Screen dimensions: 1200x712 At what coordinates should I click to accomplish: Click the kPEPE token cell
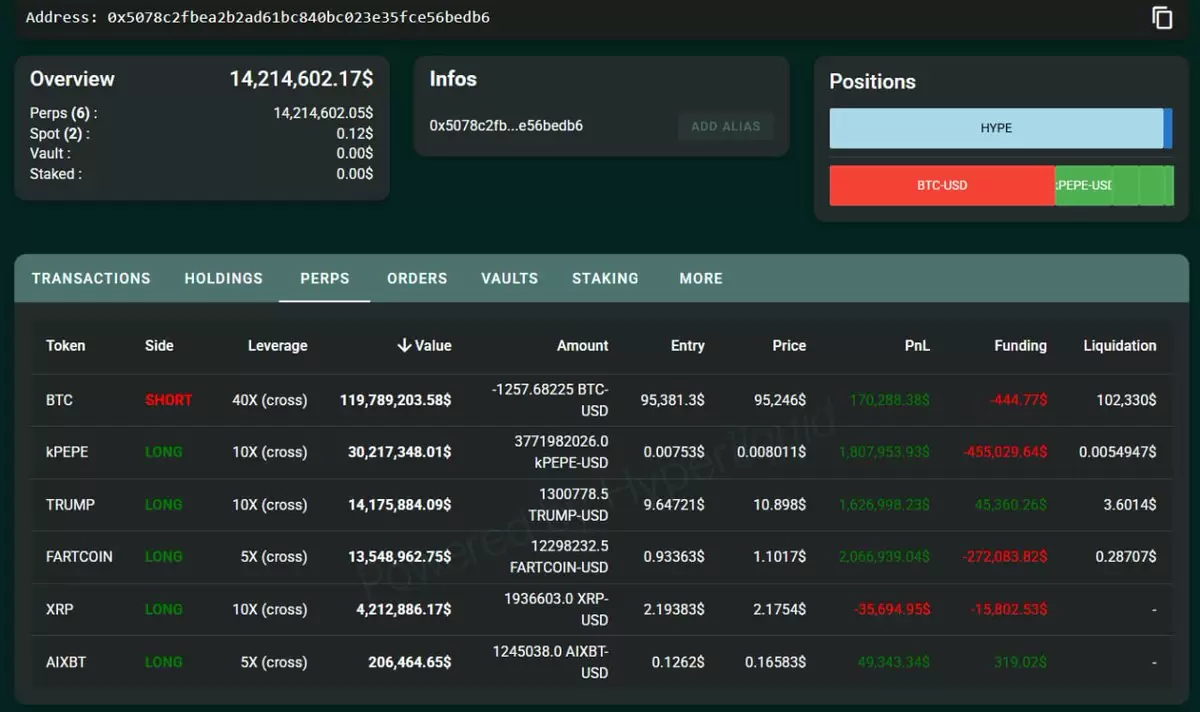pos(67,452)
